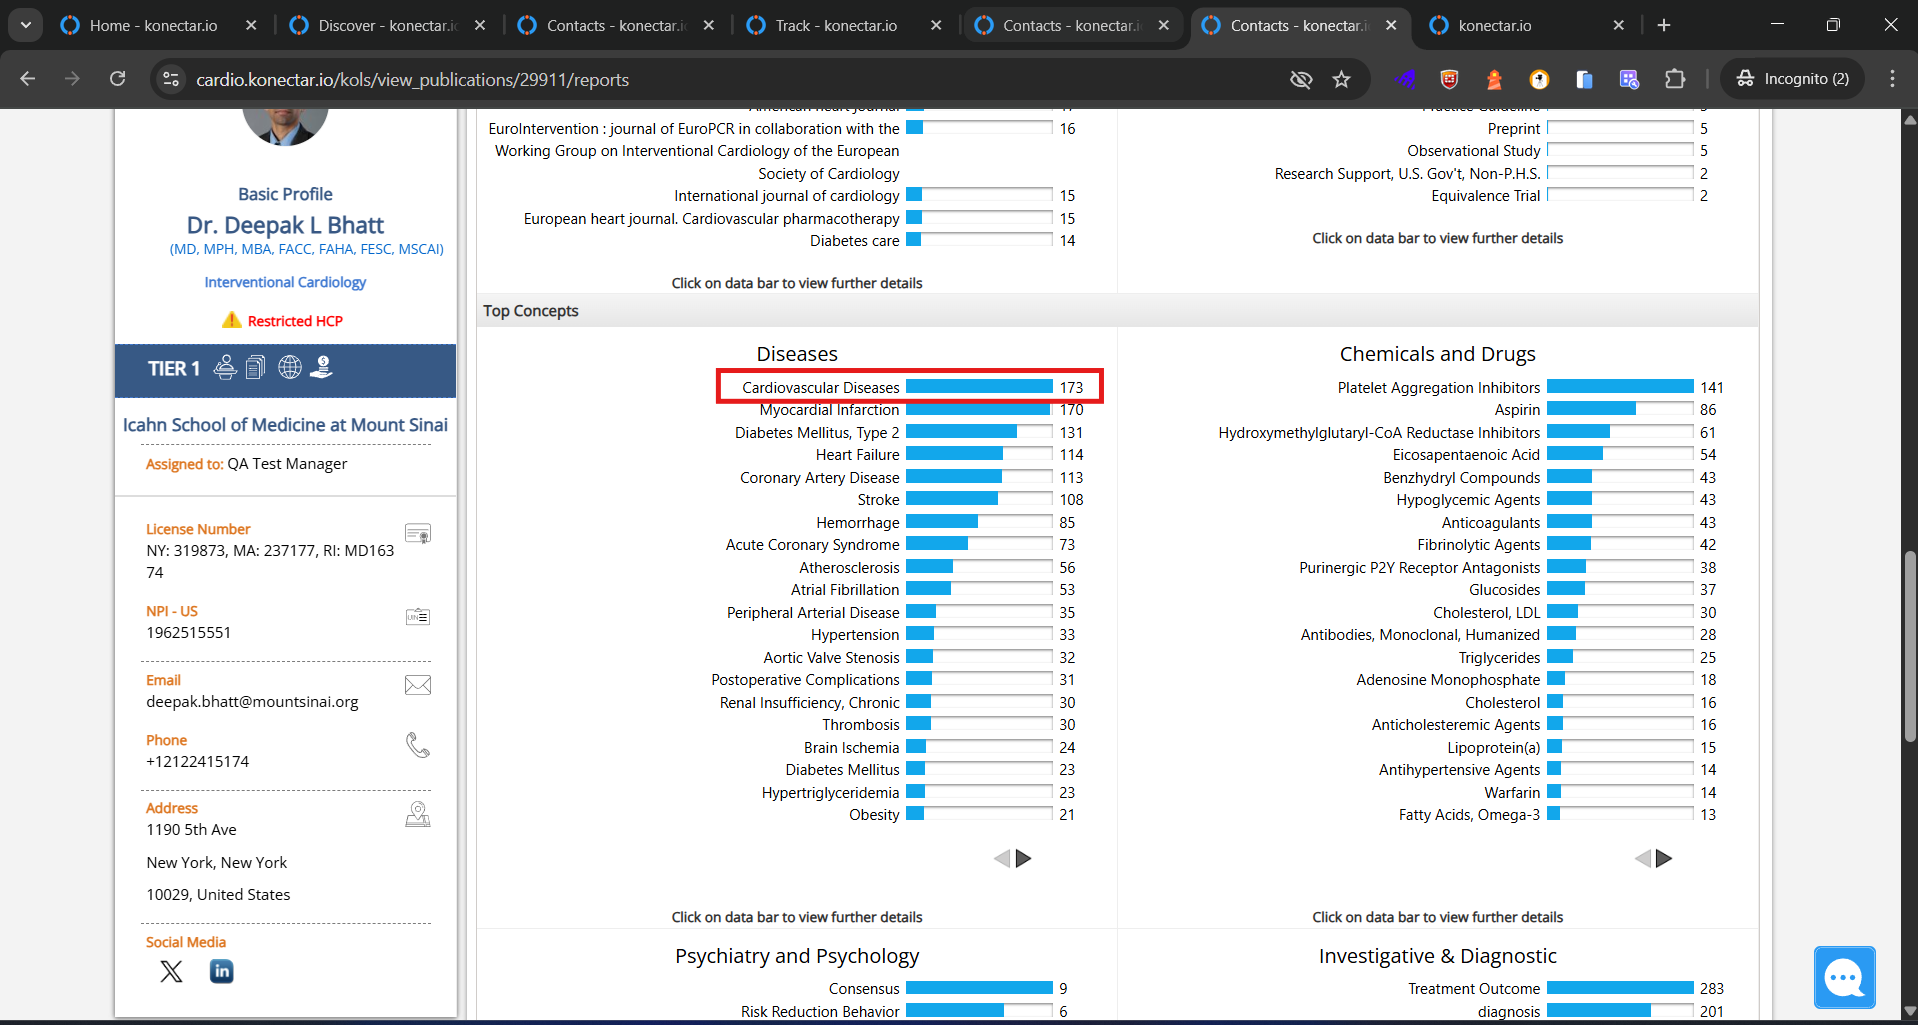The height and width of the screenshot is (1025, 1918).
Task: Click the deepak.bhatt@mountsinai.org email address
Action: [x=252, y=702]
